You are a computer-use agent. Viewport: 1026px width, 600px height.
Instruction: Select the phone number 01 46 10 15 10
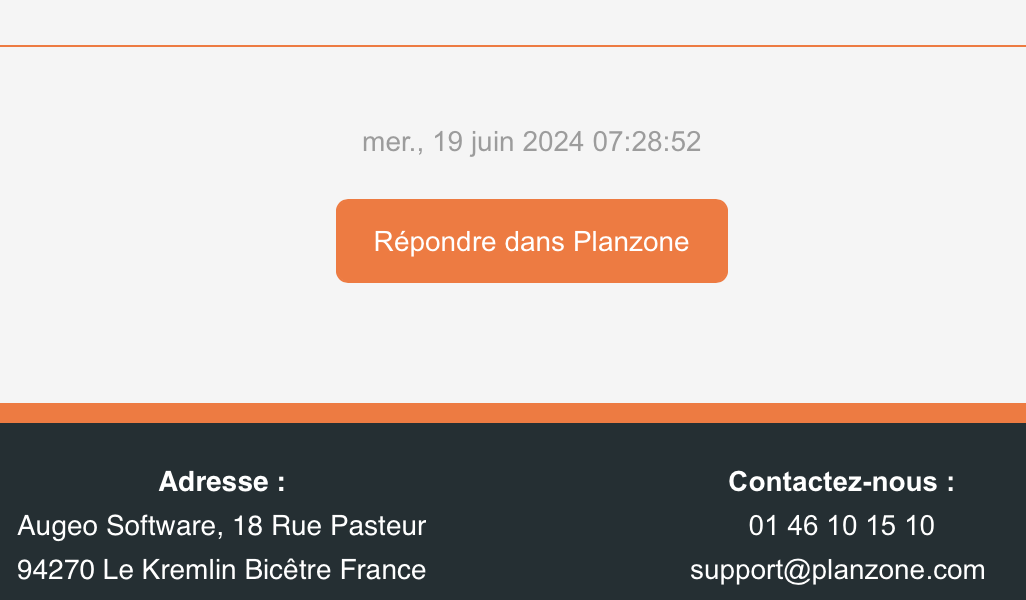841,525
